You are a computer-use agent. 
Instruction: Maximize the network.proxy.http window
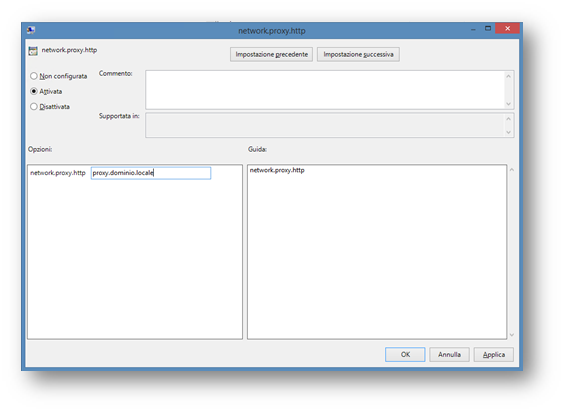pos(488,28)
